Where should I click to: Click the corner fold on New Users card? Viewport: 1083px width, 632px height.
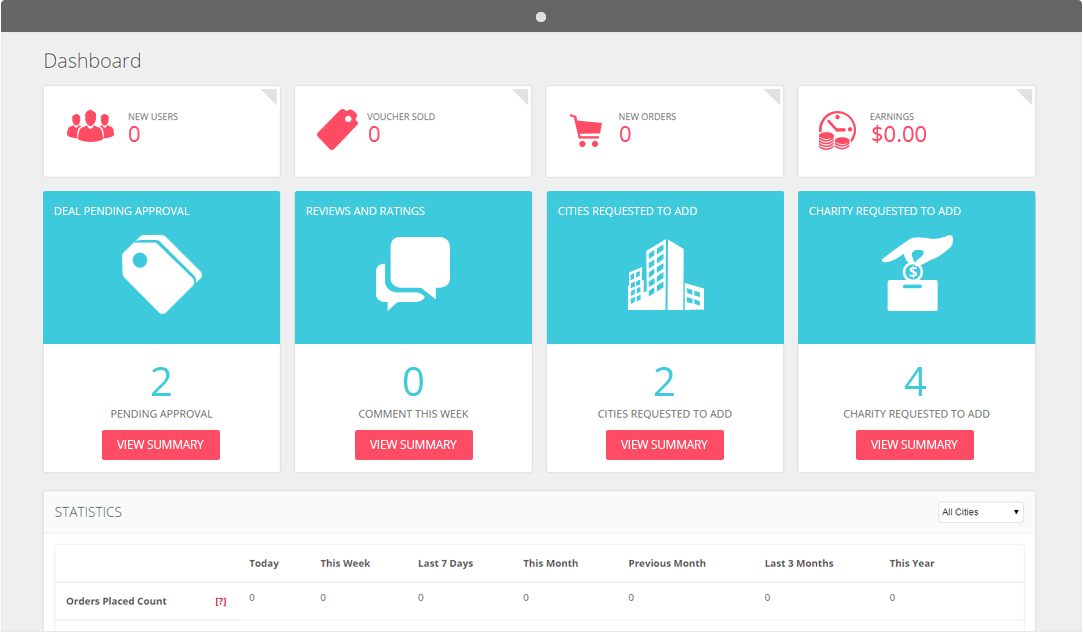pyautogui.click(x=271, y=95)
